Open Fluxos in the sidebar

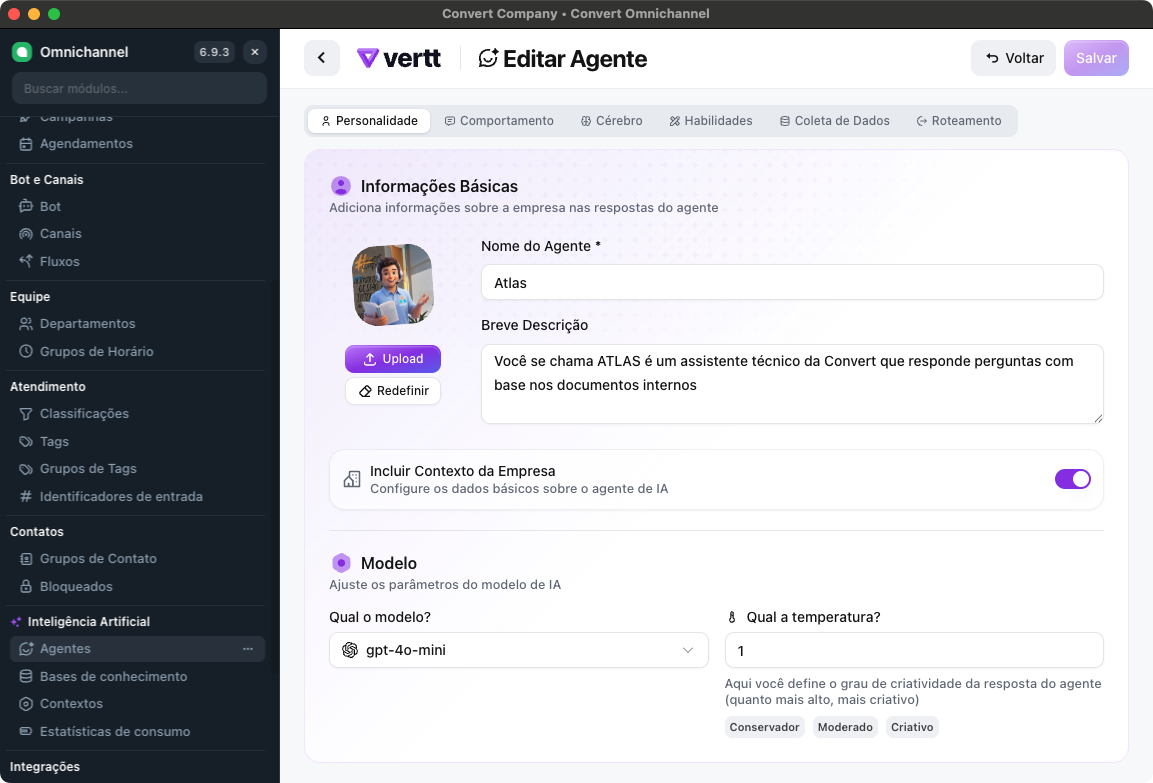click(59, 262)
